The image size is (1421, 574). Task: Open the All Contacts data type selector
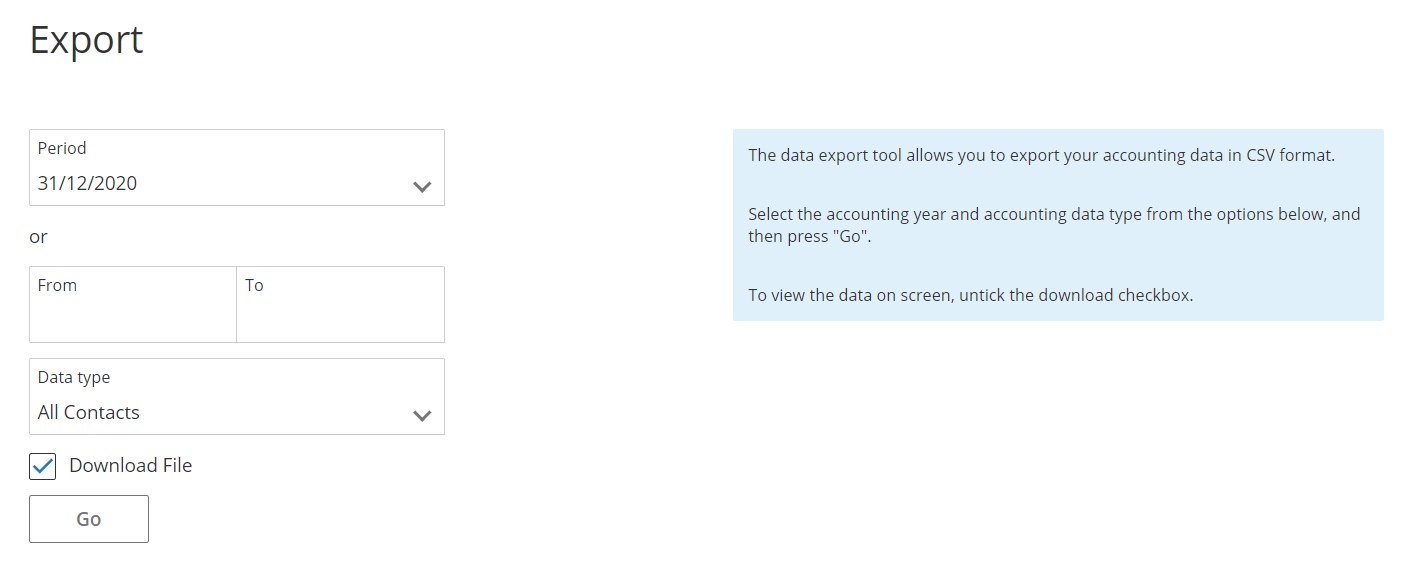coord(237,396)
